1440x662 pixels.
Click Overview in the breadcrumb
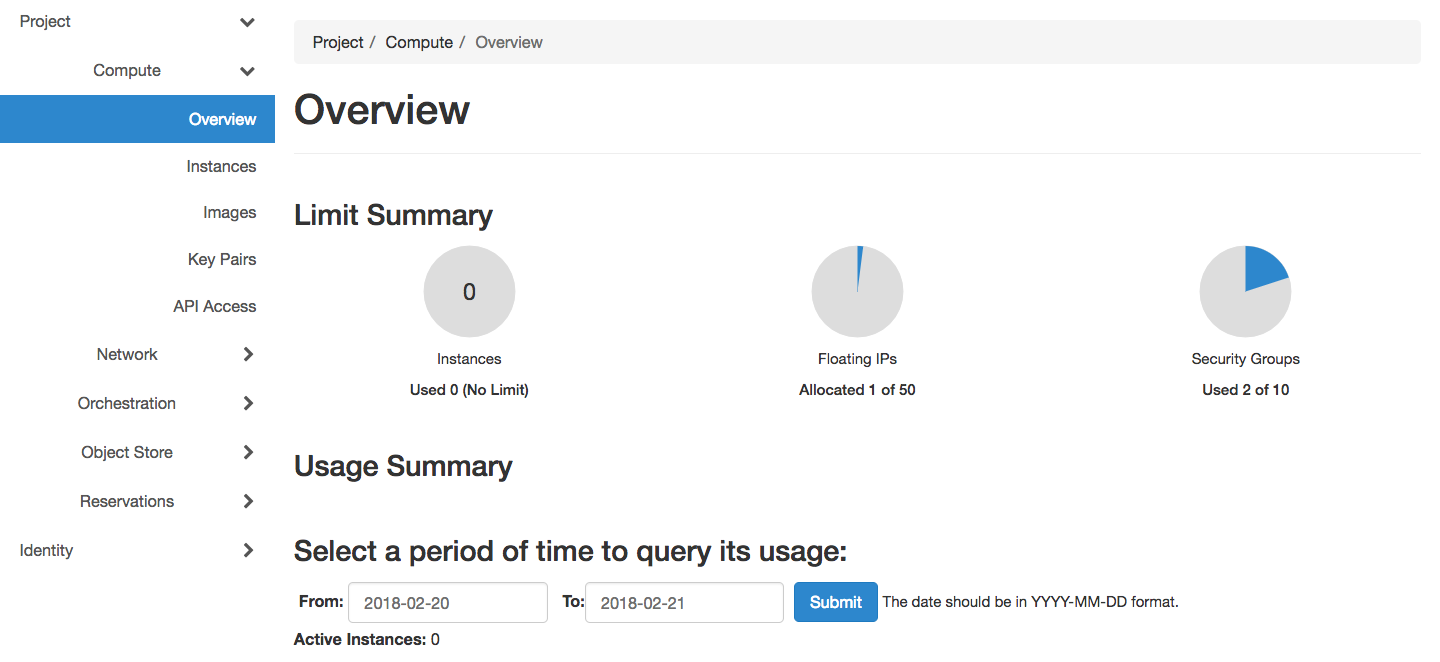pos(509,42)
